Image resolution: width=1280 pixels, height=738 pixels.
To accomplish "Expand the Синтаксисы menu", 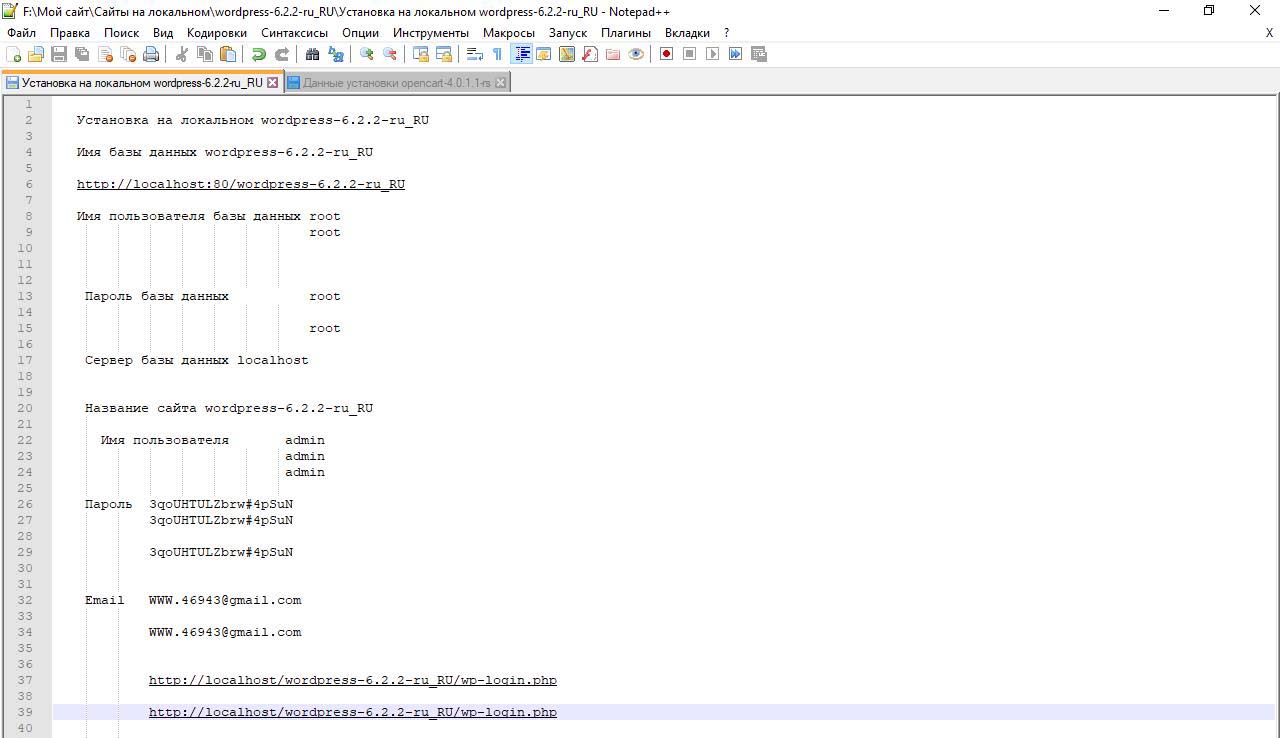I will (x=294, y=32).
